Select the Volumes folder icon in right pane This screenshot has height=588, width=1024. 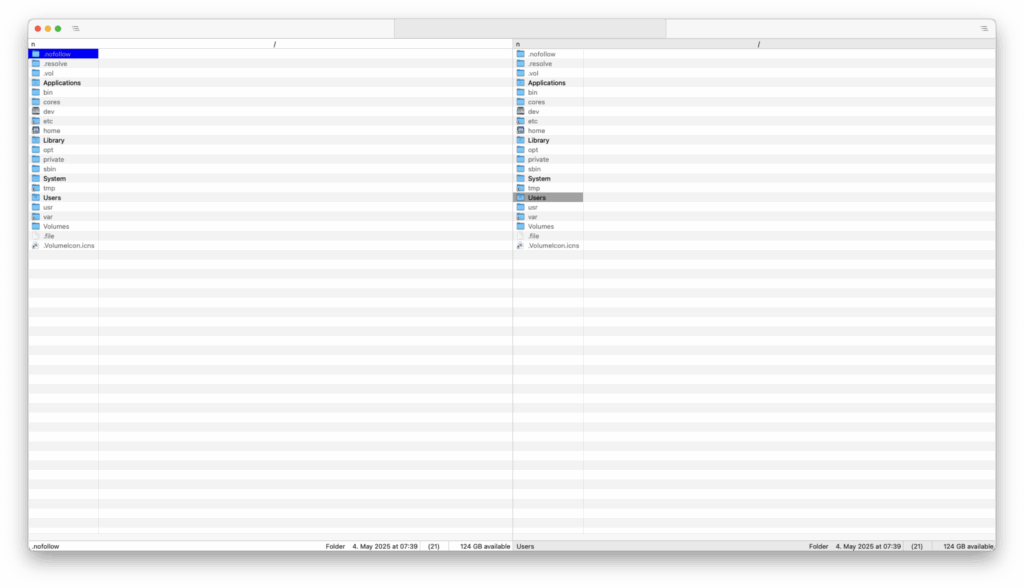[x=521, y=226]
